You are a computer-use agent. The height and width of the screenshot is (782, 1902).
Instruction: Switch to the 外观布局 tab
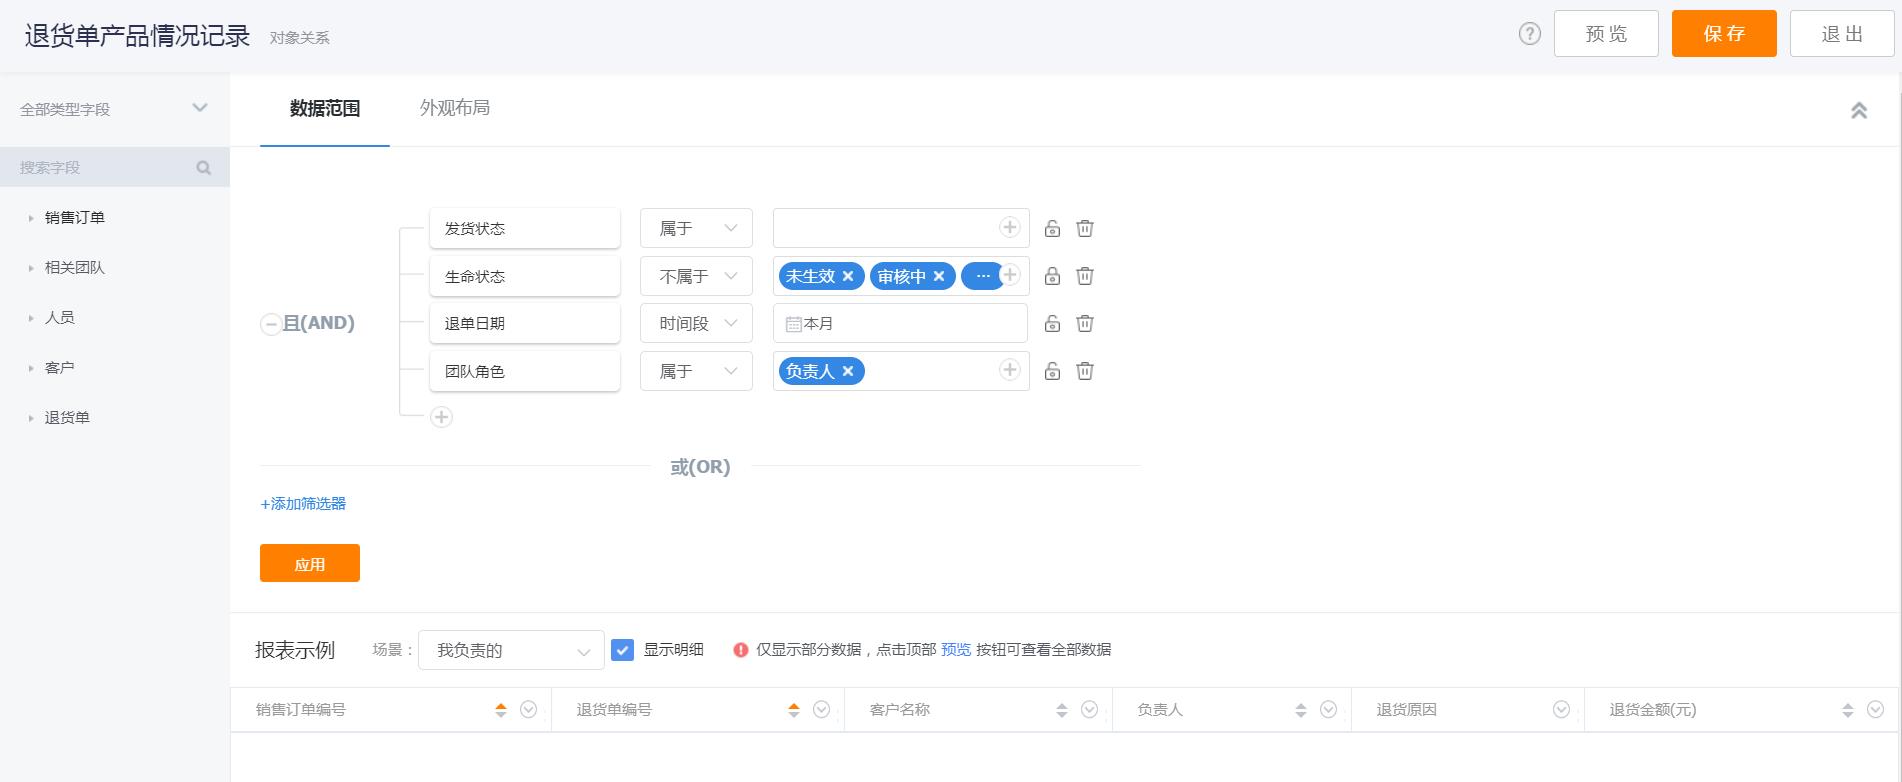click(x=454, y=108)
